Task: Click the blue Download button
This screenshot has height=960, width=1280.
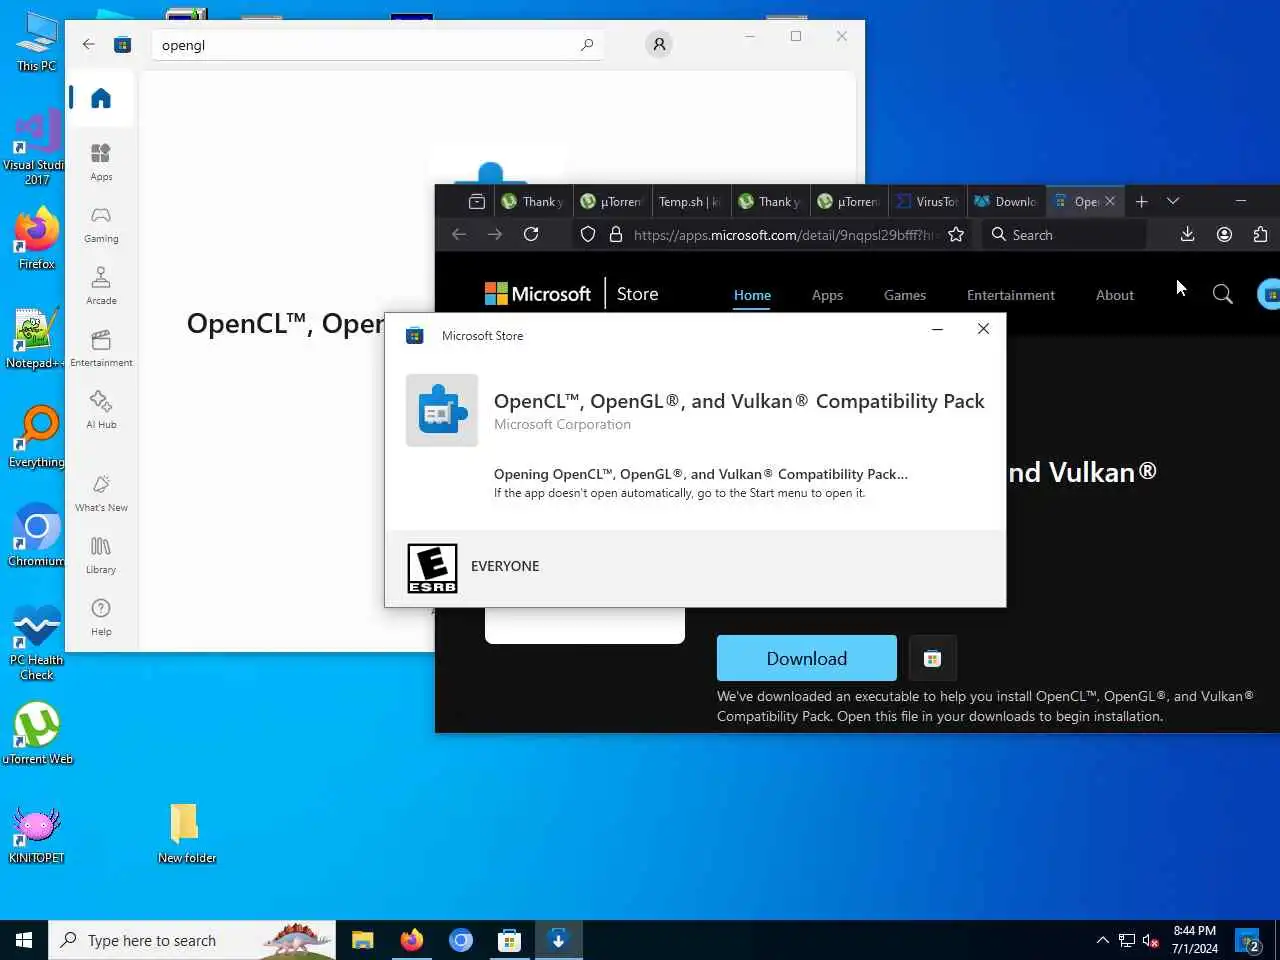Action: pyautogui.click(x=807, y=658)
